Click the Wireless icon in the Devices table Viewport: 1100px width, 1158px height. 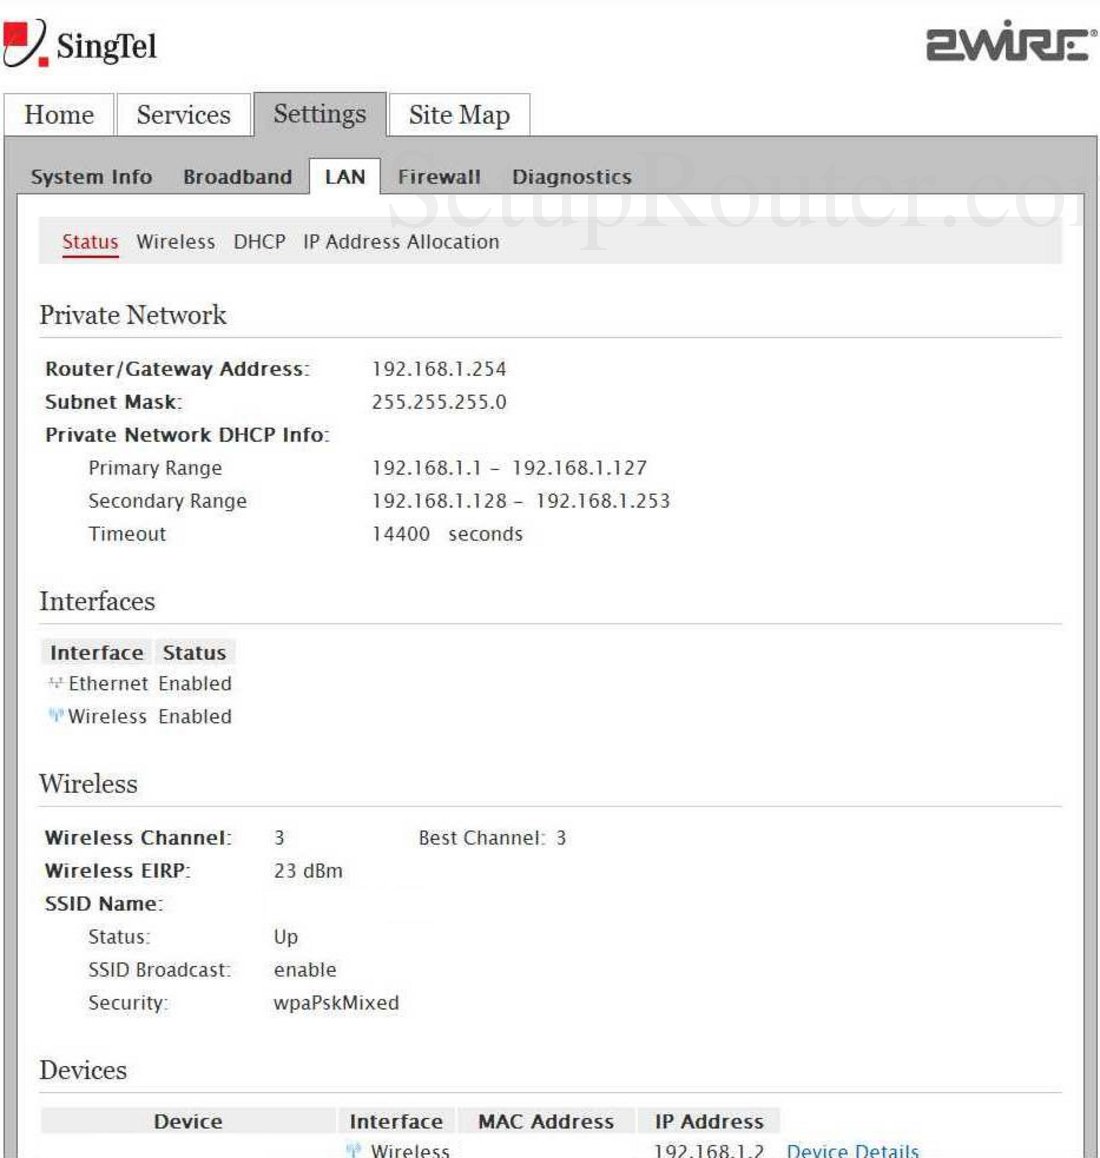click(355, 1150)
